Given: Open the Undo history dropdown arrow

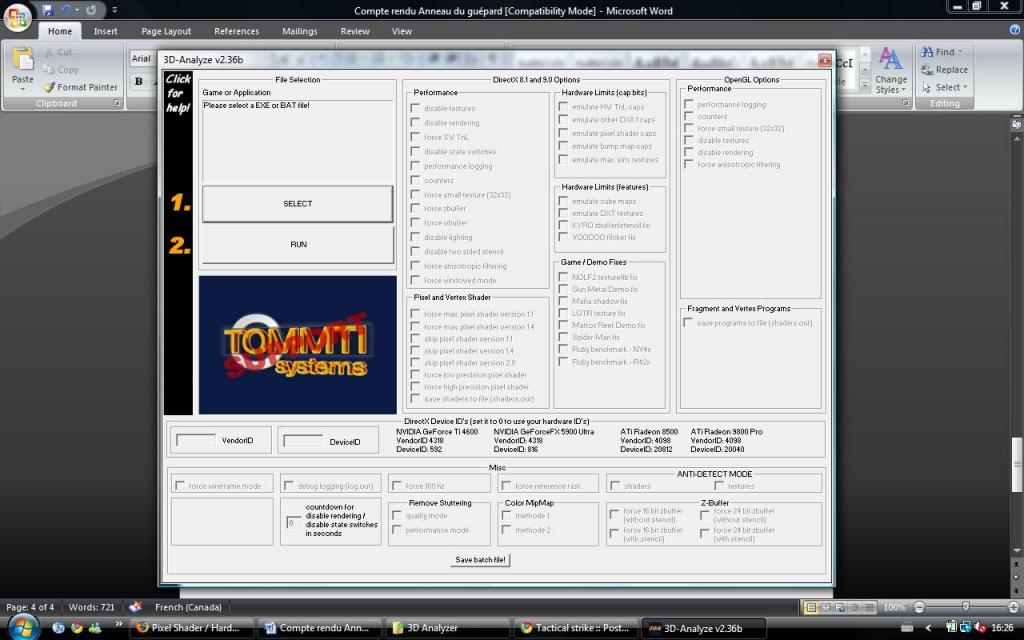Looking at the screenshot, I should click(77, 10).
